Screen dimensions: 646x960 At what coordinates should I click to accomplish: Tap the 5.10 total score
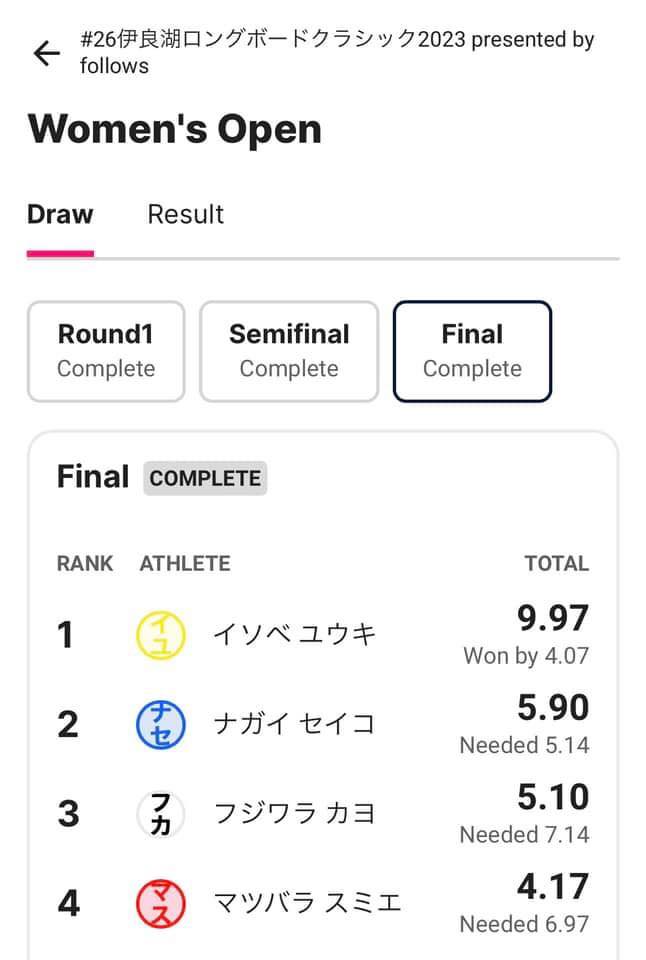(553, 797)
